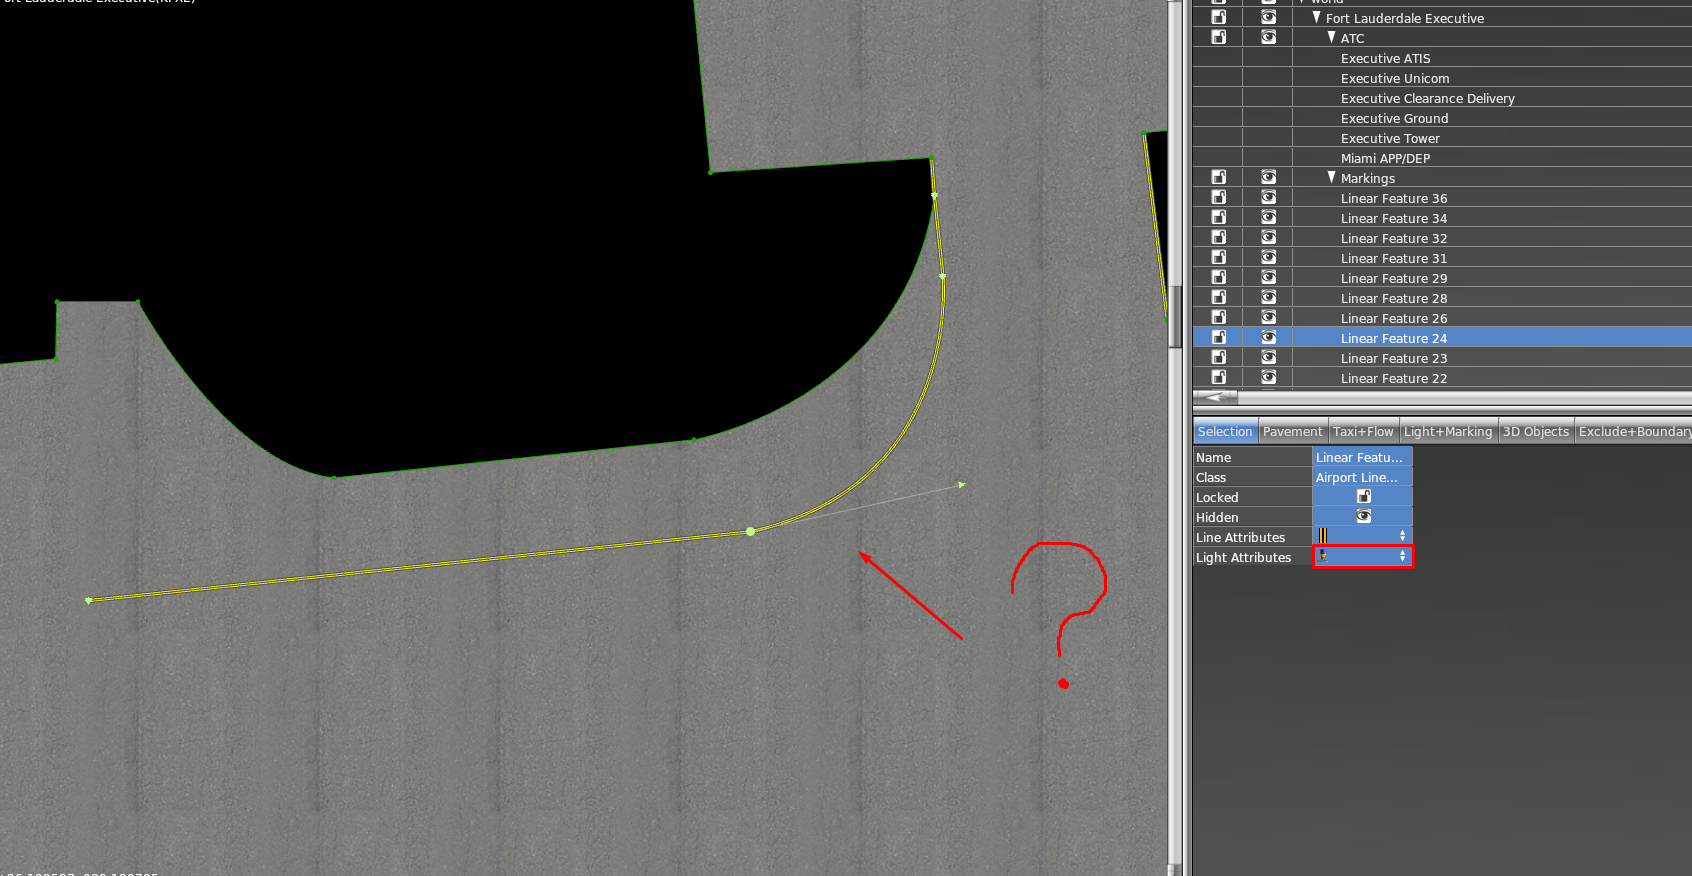Switch to the 3D Objects tab
Image resolution: width=1692 pixels, height=876 pixels.
click(x=1536, y=431)
